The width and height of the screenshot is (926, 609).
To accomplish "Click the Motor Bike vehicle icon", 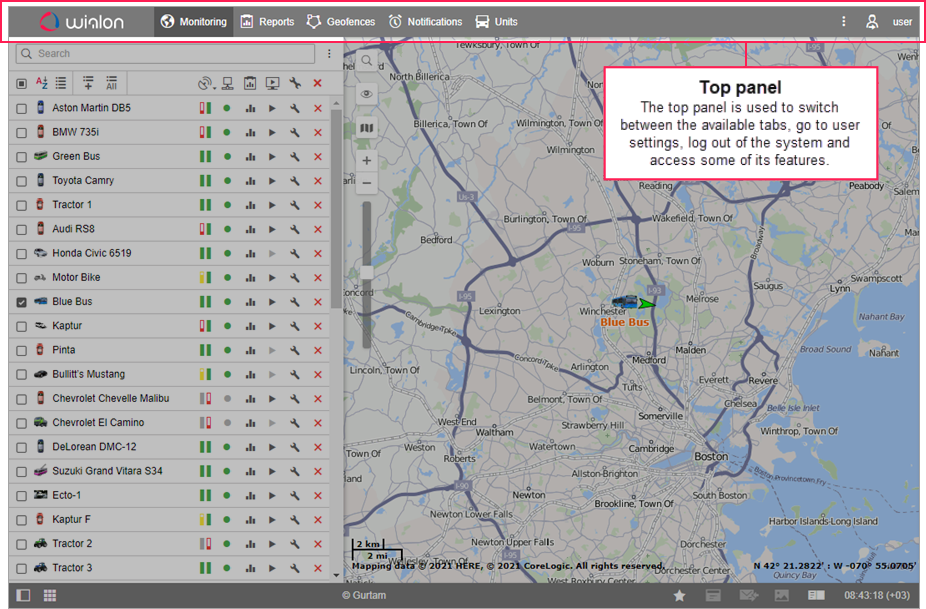I will 40,277.
